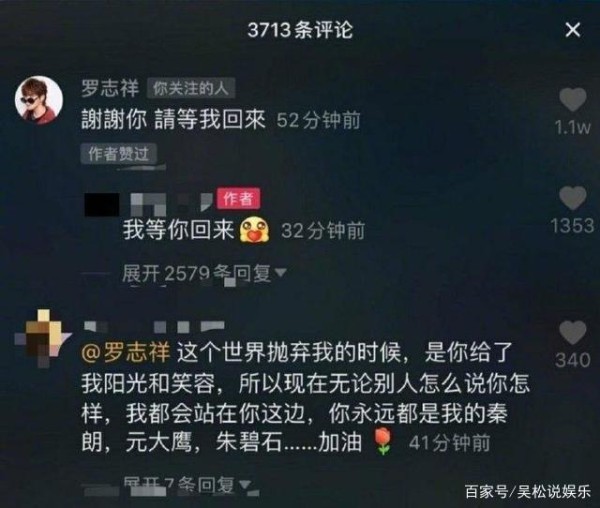Tap the dropdown arrow beside 2579条回复
This screenshot has width=600, height=508.
(281, 272)
